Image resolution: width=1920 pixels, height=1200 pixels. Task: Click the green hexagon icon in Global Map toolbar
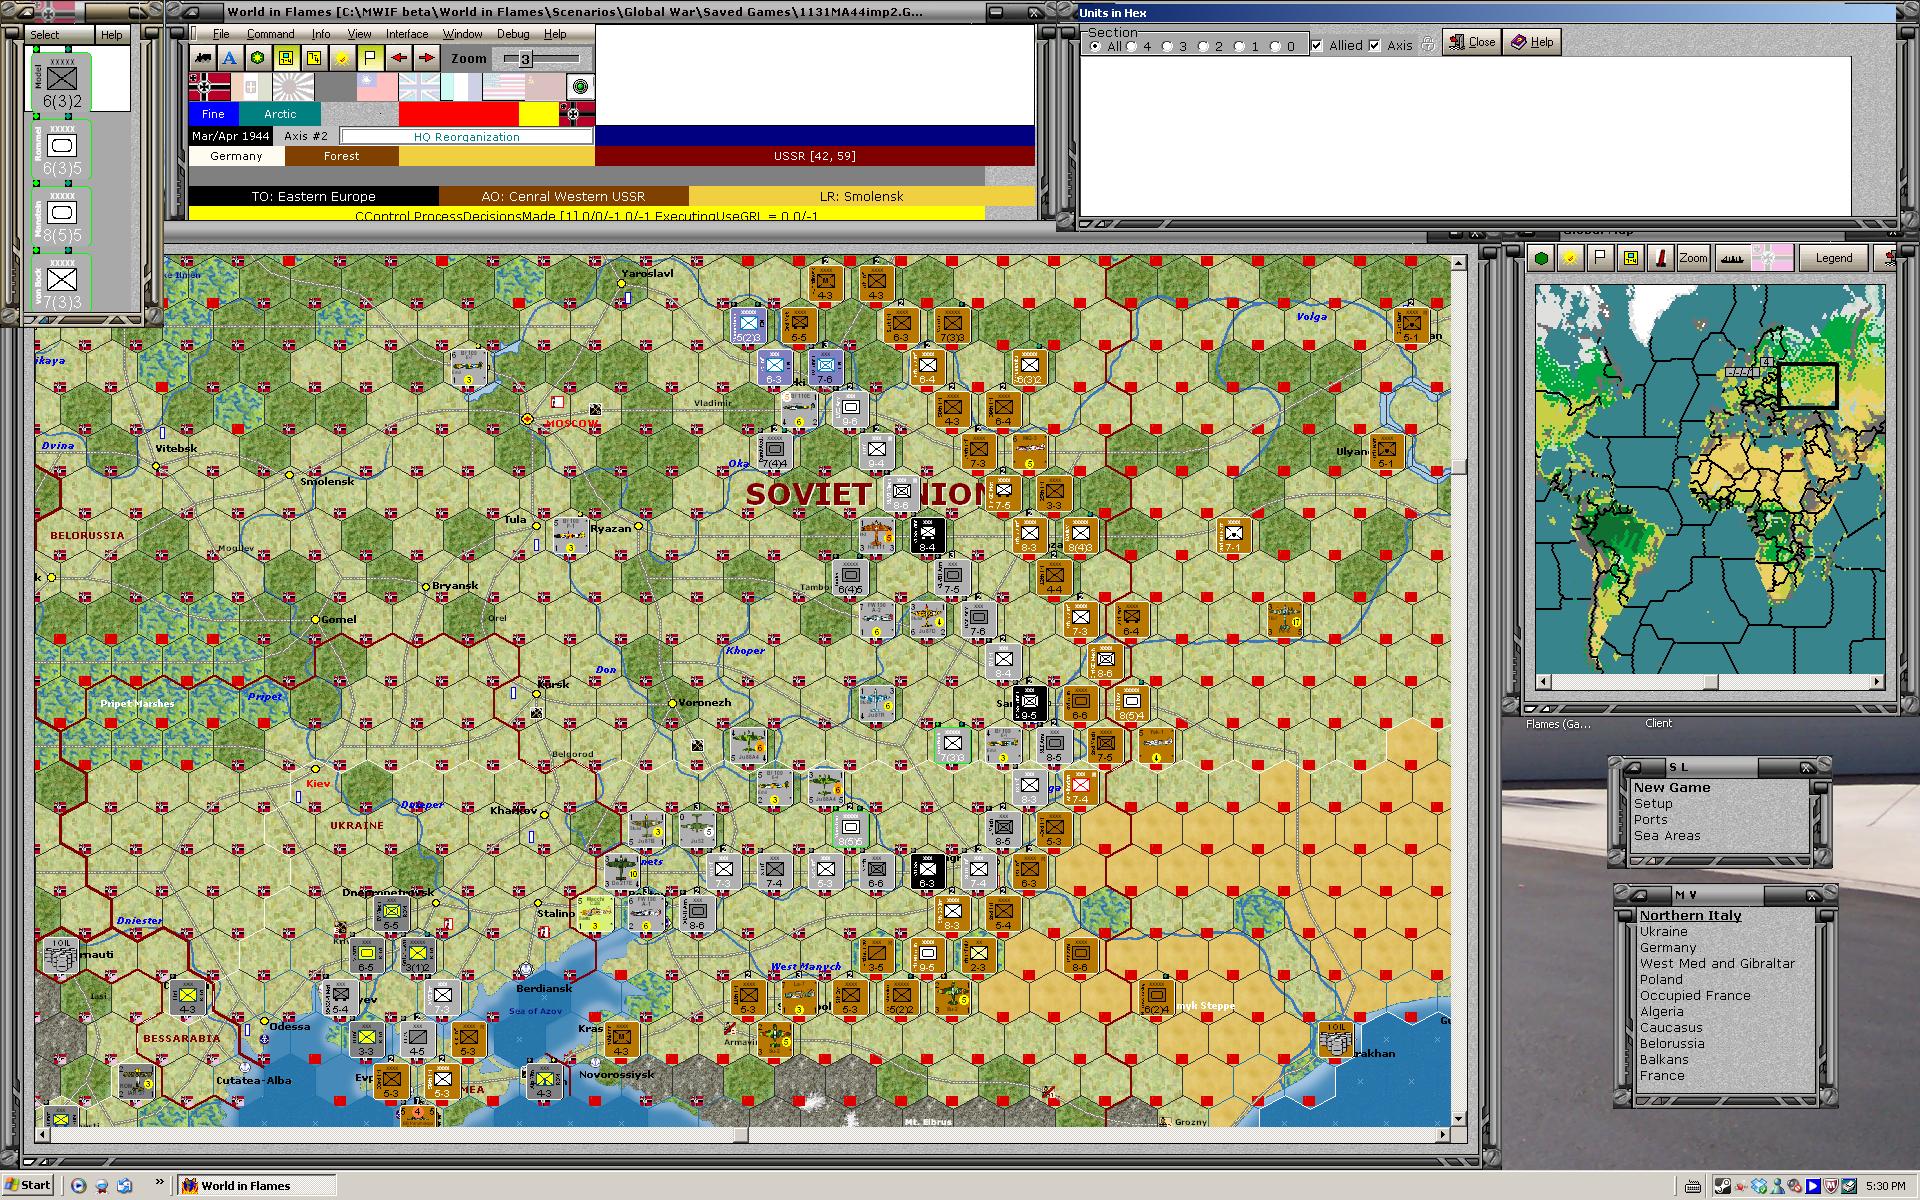coord(1541,258)
